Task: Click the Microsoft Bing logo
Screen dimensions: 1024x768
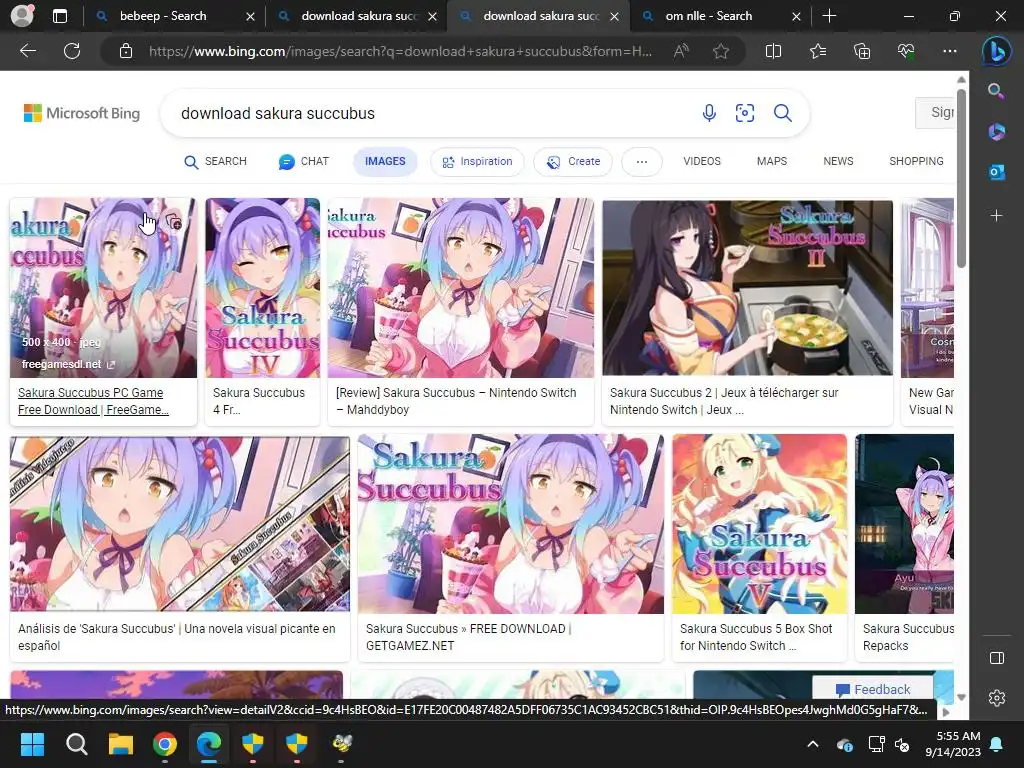Action: click(82, 113)
